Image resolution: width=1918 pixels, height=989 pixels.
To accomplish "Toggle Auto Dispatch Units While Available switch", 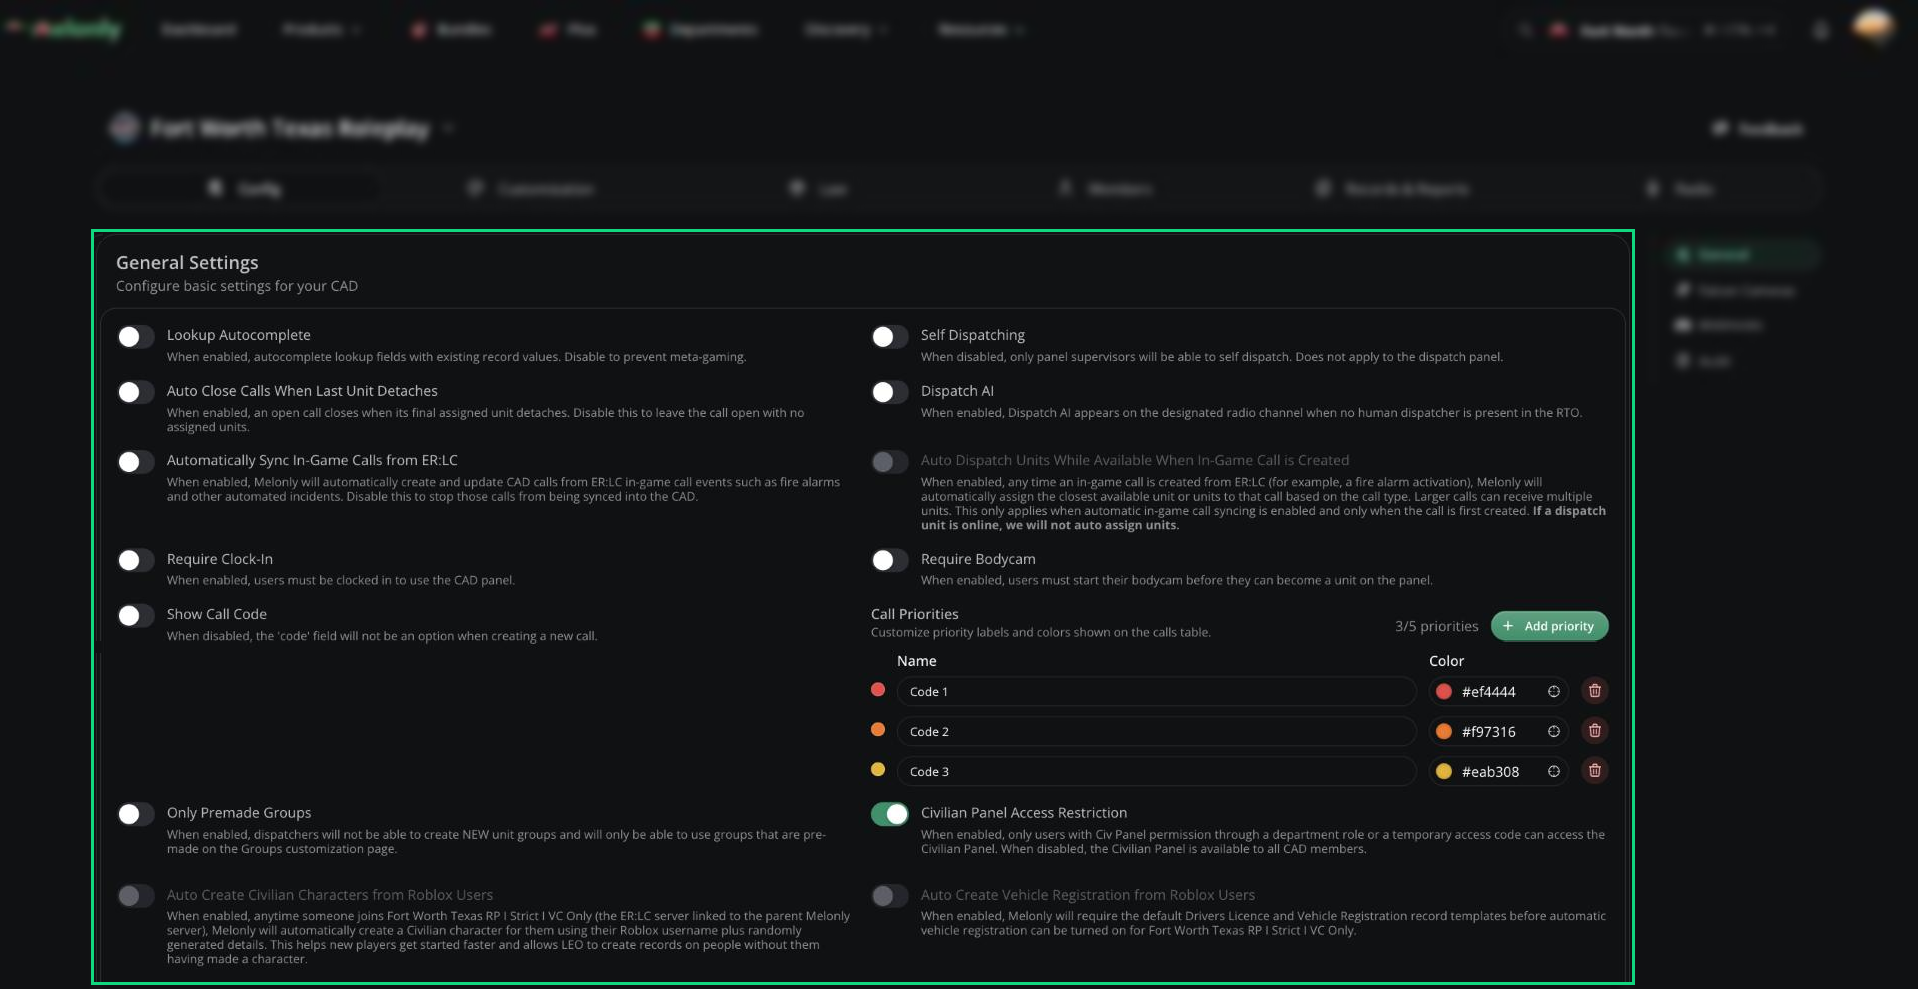I will tap(890, 462).
